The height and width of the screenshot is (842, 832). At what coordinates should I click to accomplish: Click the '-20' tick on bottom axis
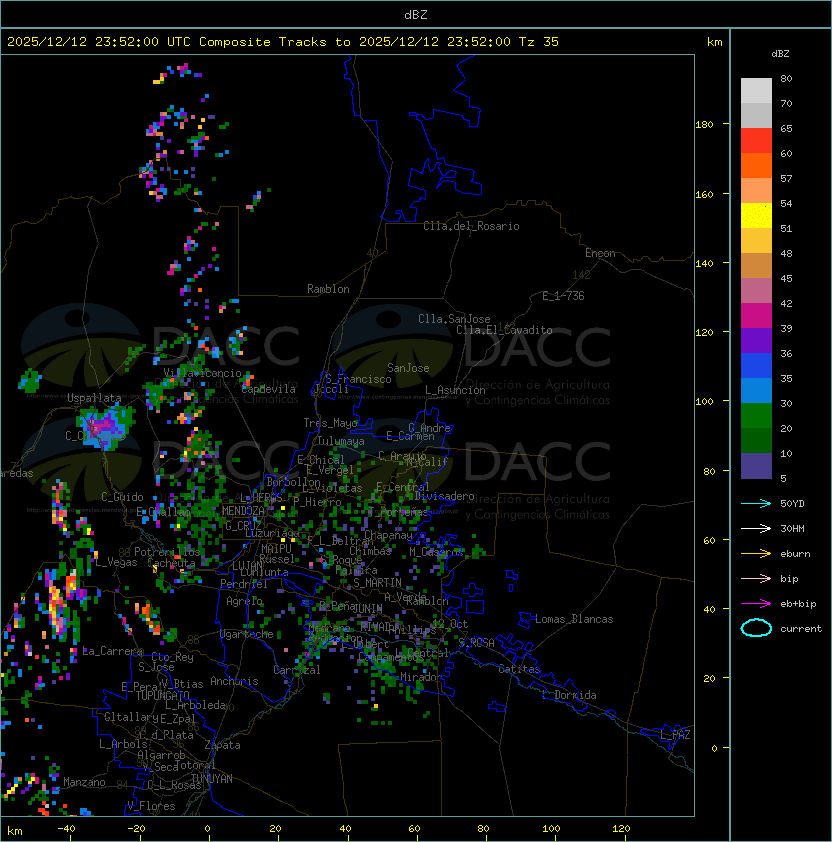tap(136, 829)
